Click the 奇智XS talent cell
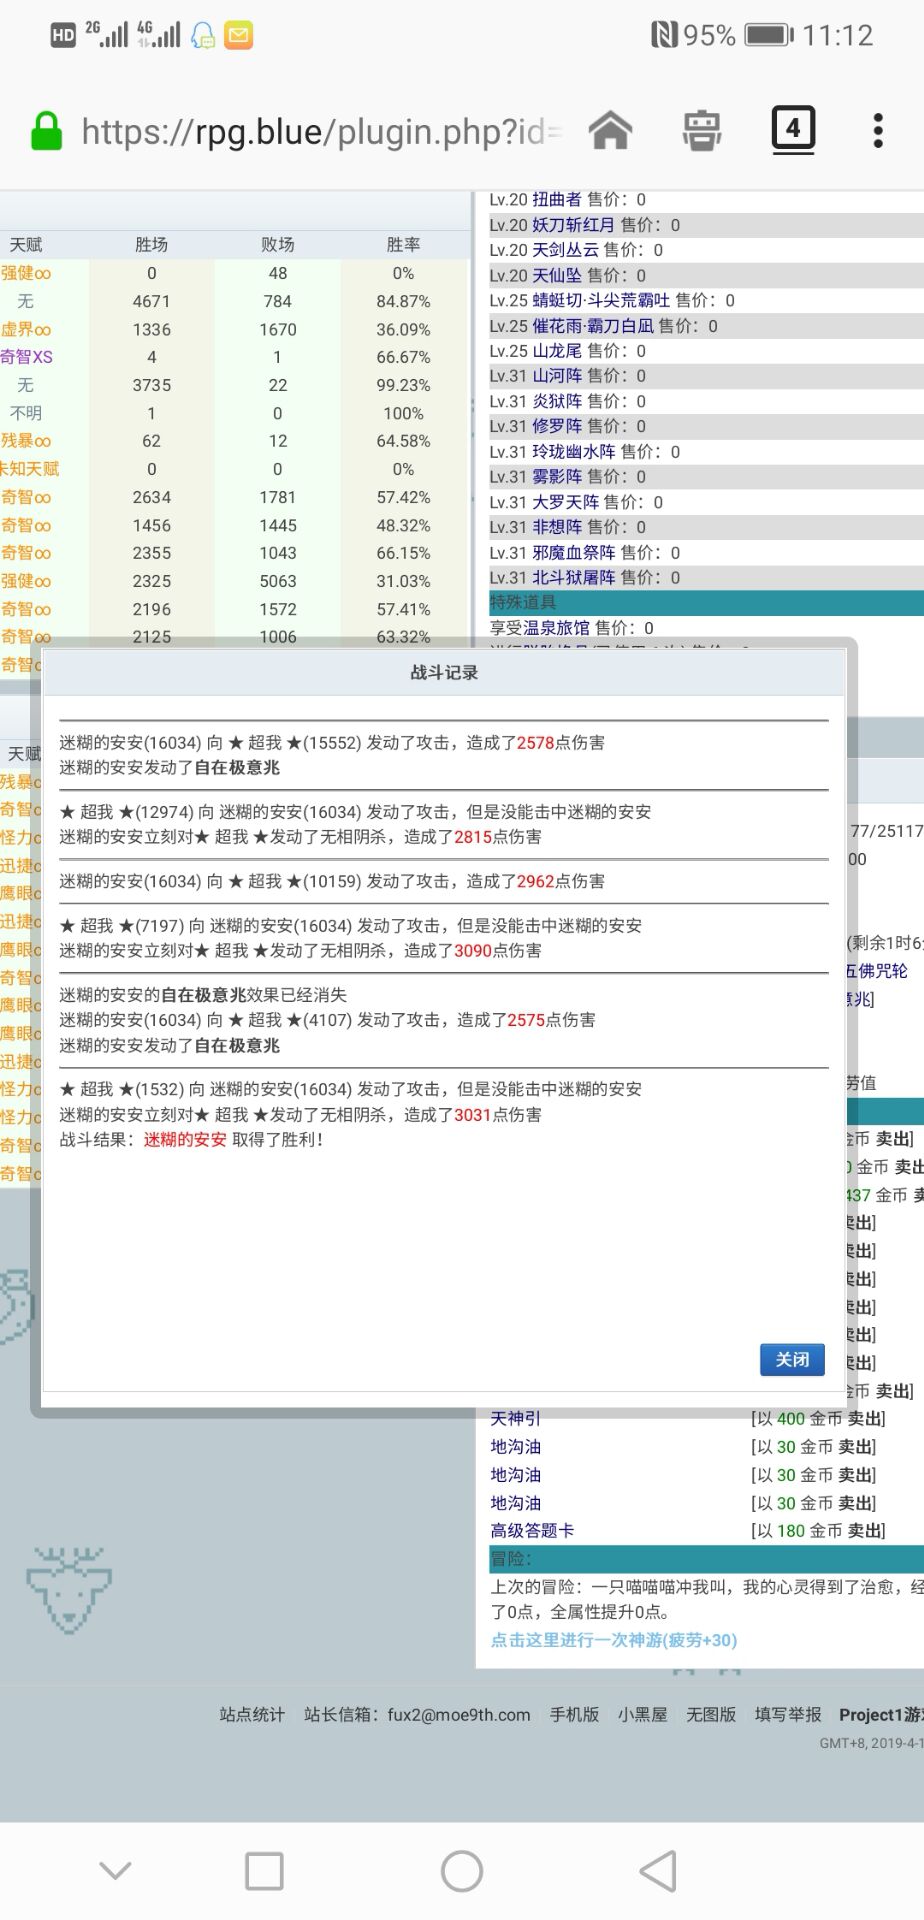Screen dimensions: 924x1920 coord(27,357)
